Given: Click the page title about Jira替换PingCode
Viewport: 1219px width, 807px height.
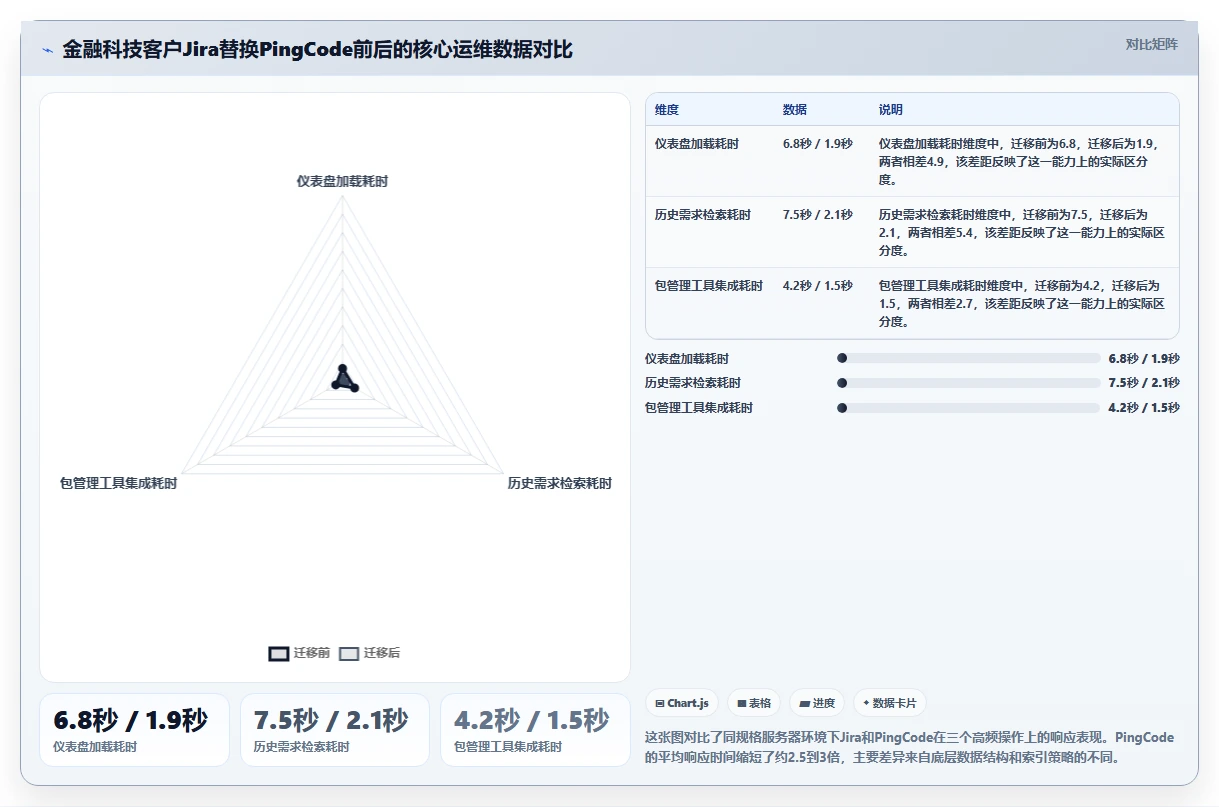Looking at the screenshot, I should point(318,50).
